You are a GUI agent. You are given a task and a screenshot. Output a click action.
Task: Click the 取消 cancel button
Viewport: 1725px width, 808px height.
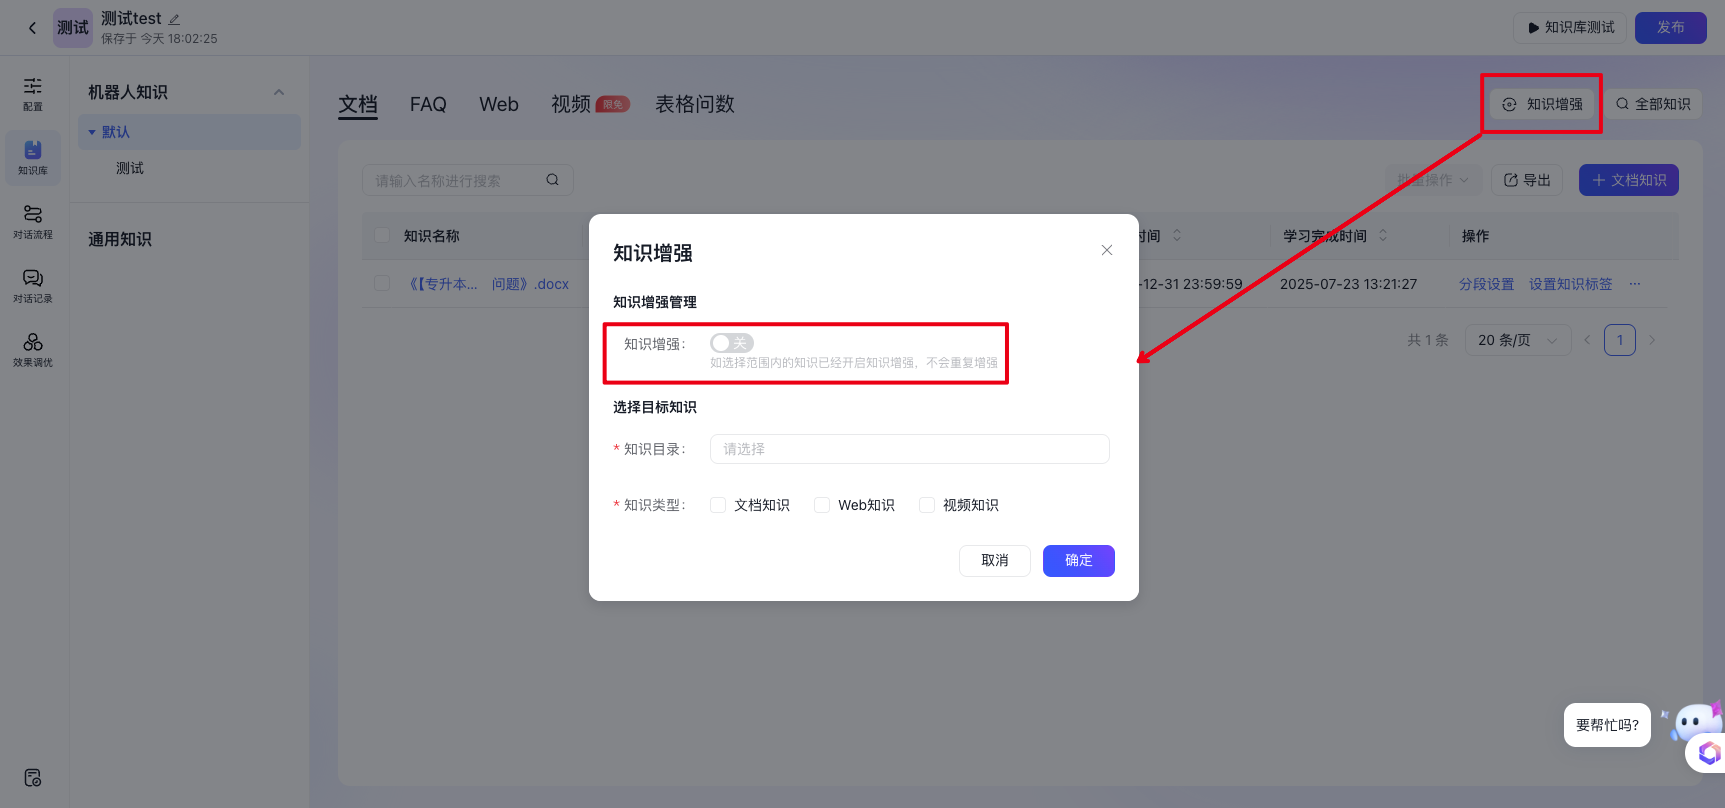coord(994,561)
